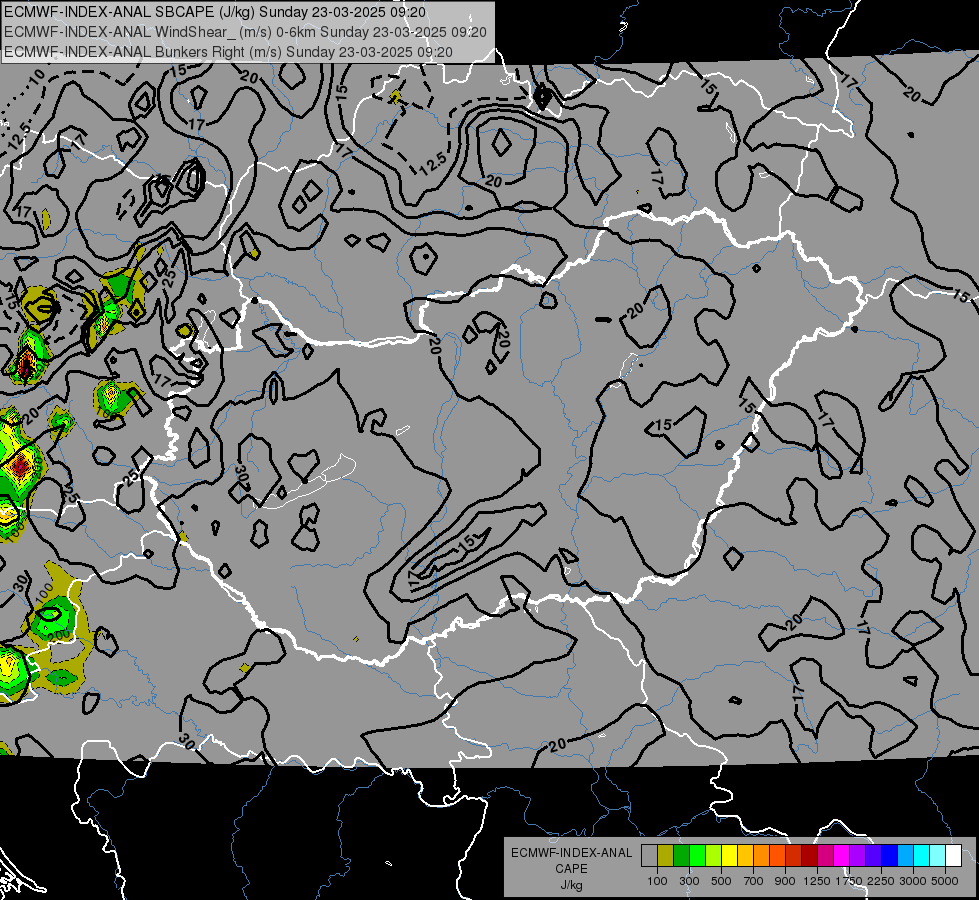
Task: Click the 1250 label under the legend
Action: pyautogui.click(x=817, y=881)
